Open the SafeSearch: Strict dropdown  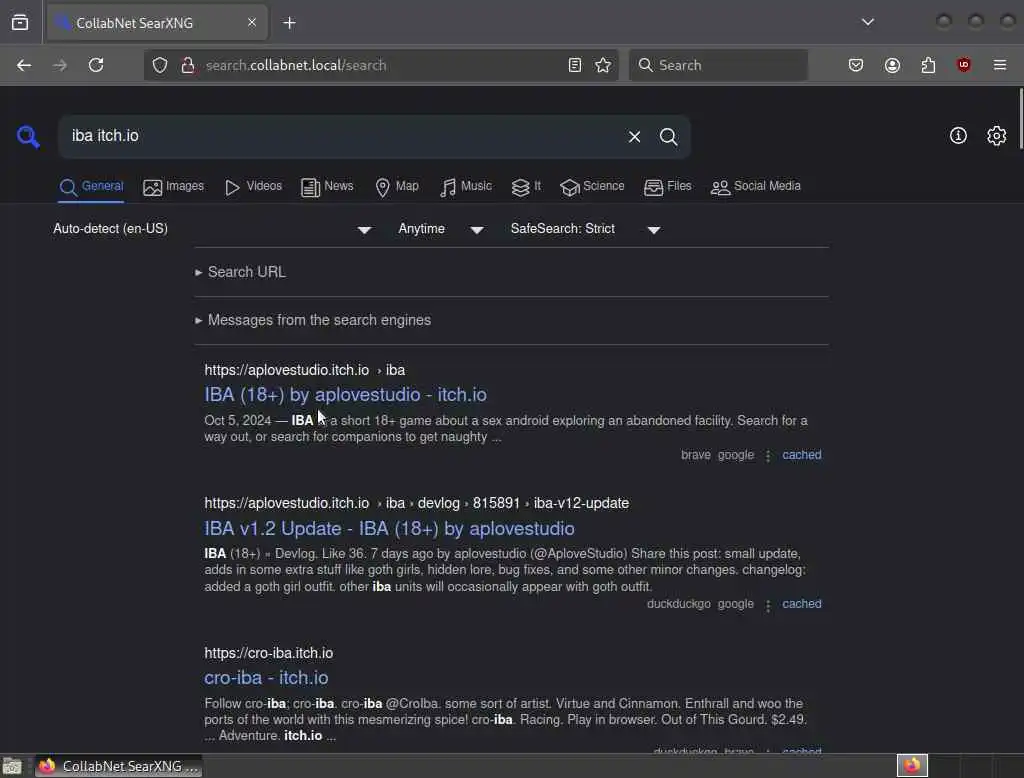coord(586,229)
